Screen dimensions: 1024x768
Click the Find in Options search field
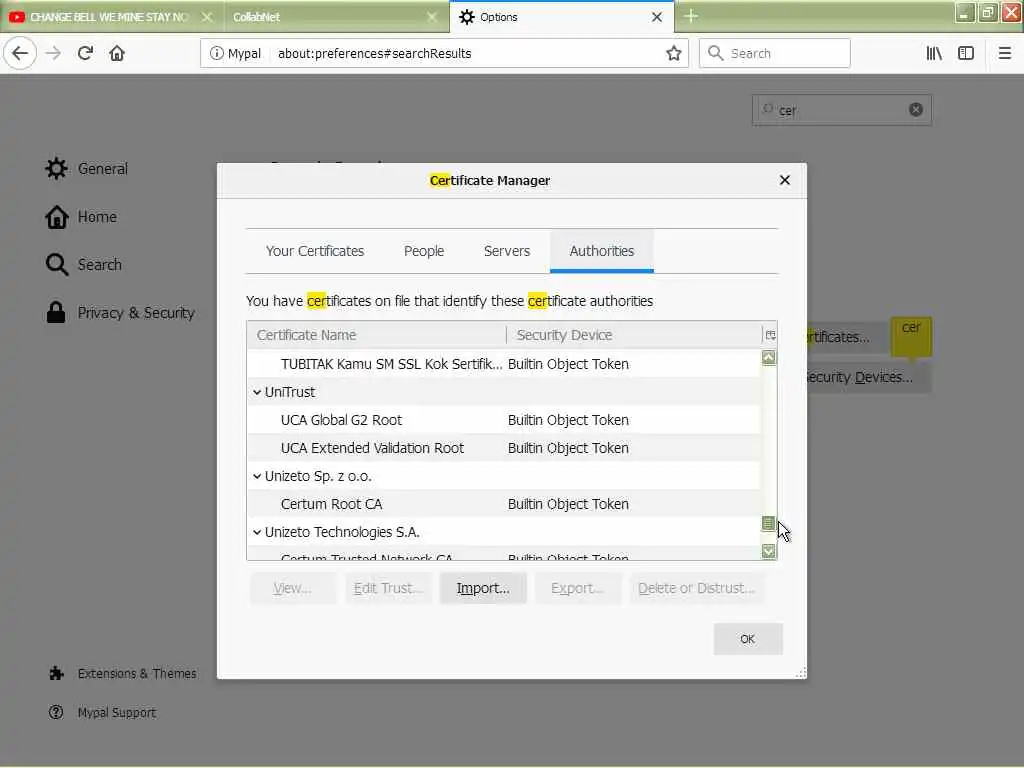[x=842, y=110]
